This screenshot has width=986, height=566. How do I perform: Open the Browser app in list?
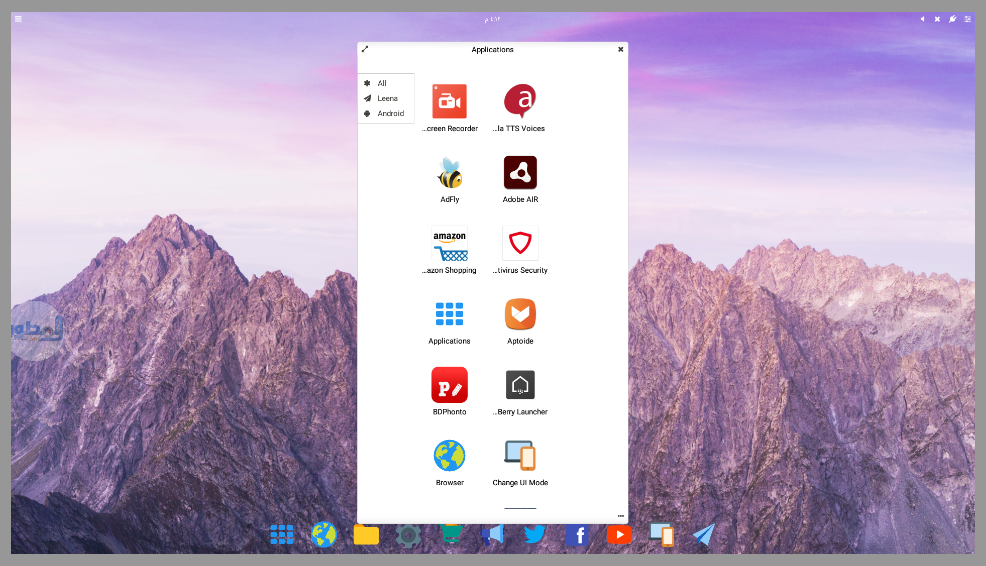[x=450, y=456]
